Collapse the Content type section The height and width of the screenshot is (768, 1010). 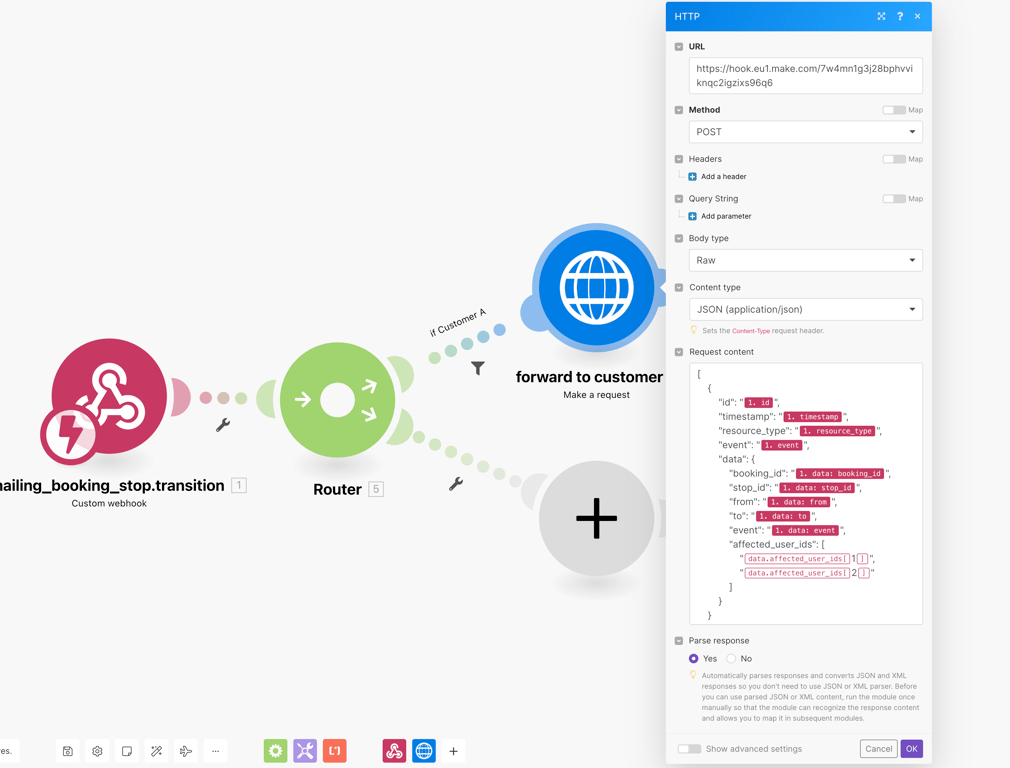point(679,287)
